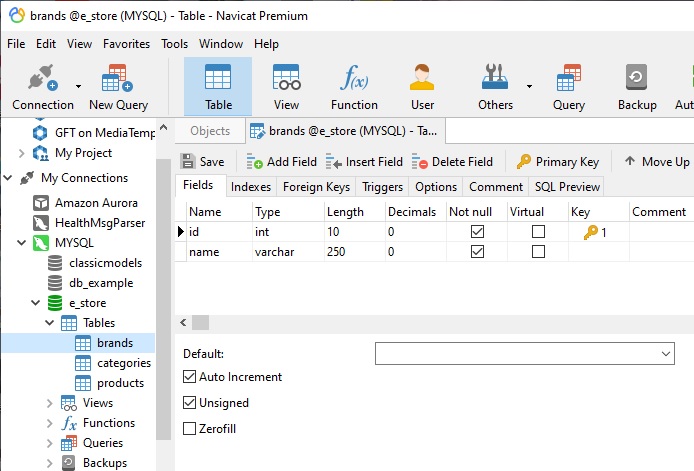
Task: Switch to the Foreign Keys tab
Action: pyautogui.click(x=316, y=187)
